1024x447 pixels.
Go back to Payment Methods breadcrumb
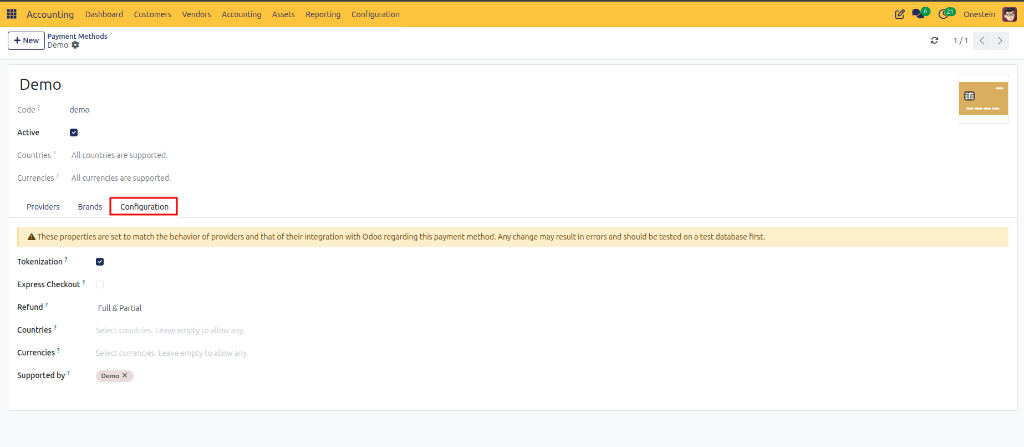click(77, 37)
